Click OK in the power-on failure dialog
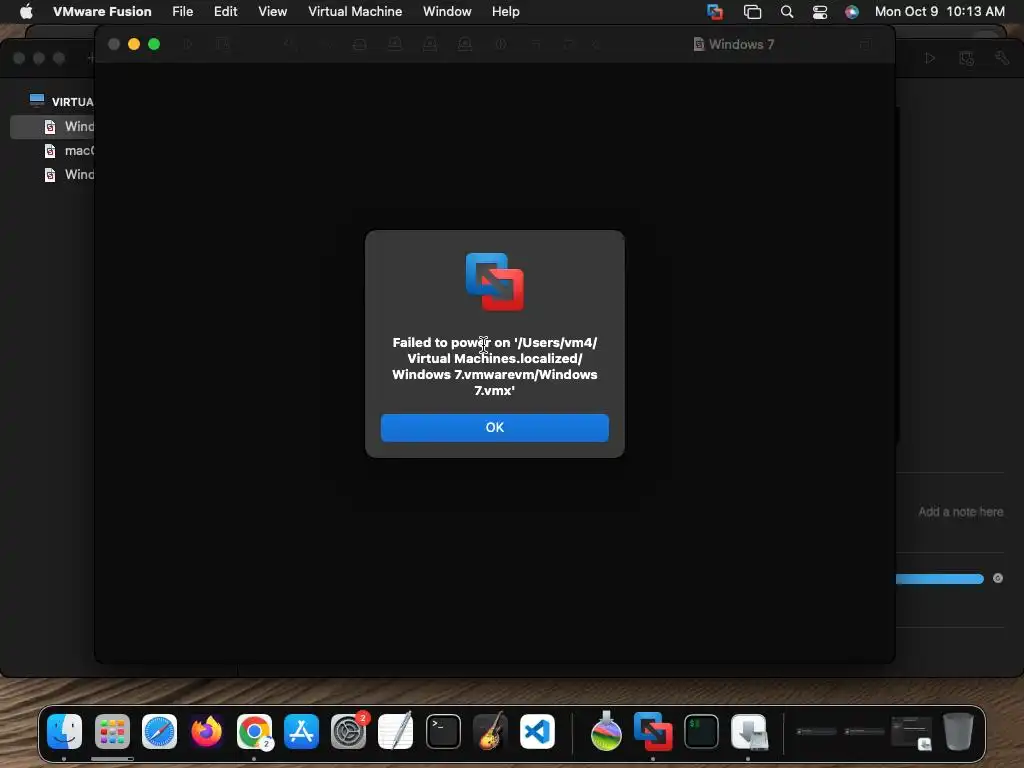The height and width of the screenshot is (768, 1024). 494,427
